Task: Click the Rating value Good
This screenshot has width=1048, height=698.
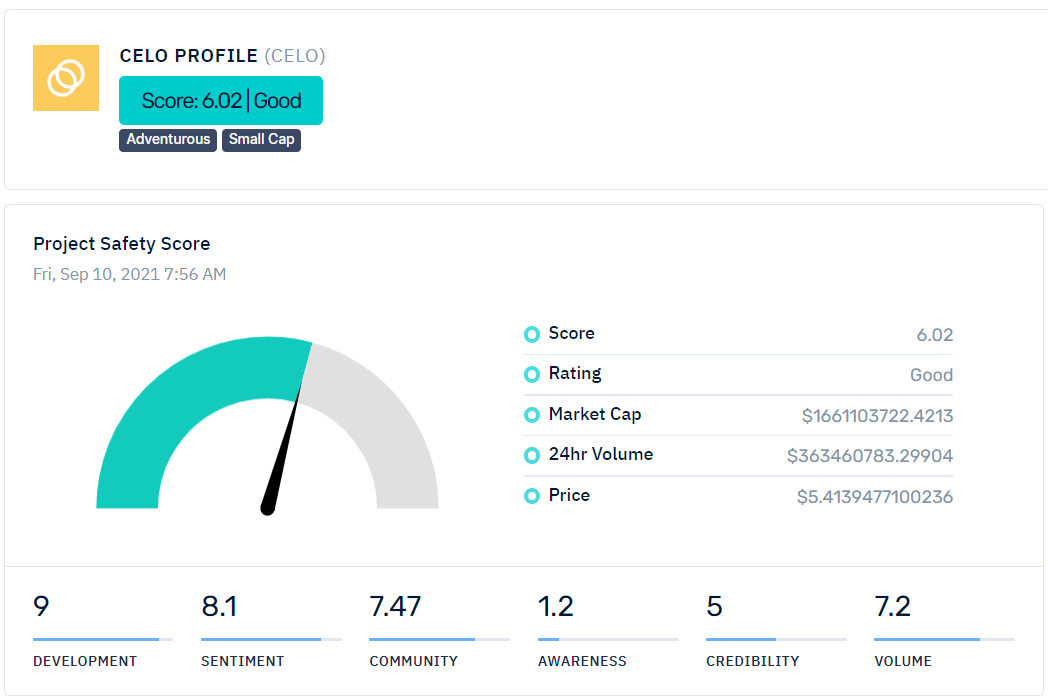Action: 931,374
